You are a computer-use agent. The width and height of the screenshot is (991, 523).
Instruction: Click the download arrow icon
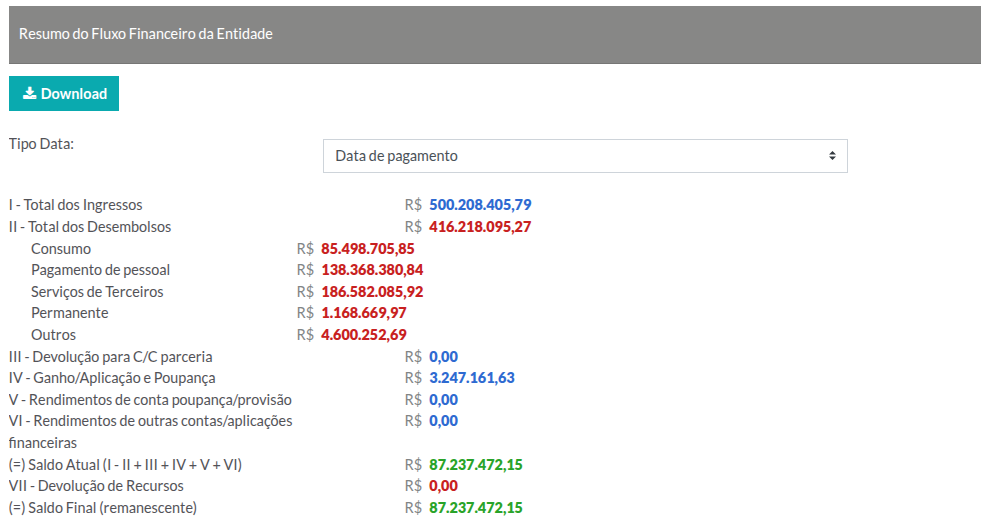(x=29, y=94)
